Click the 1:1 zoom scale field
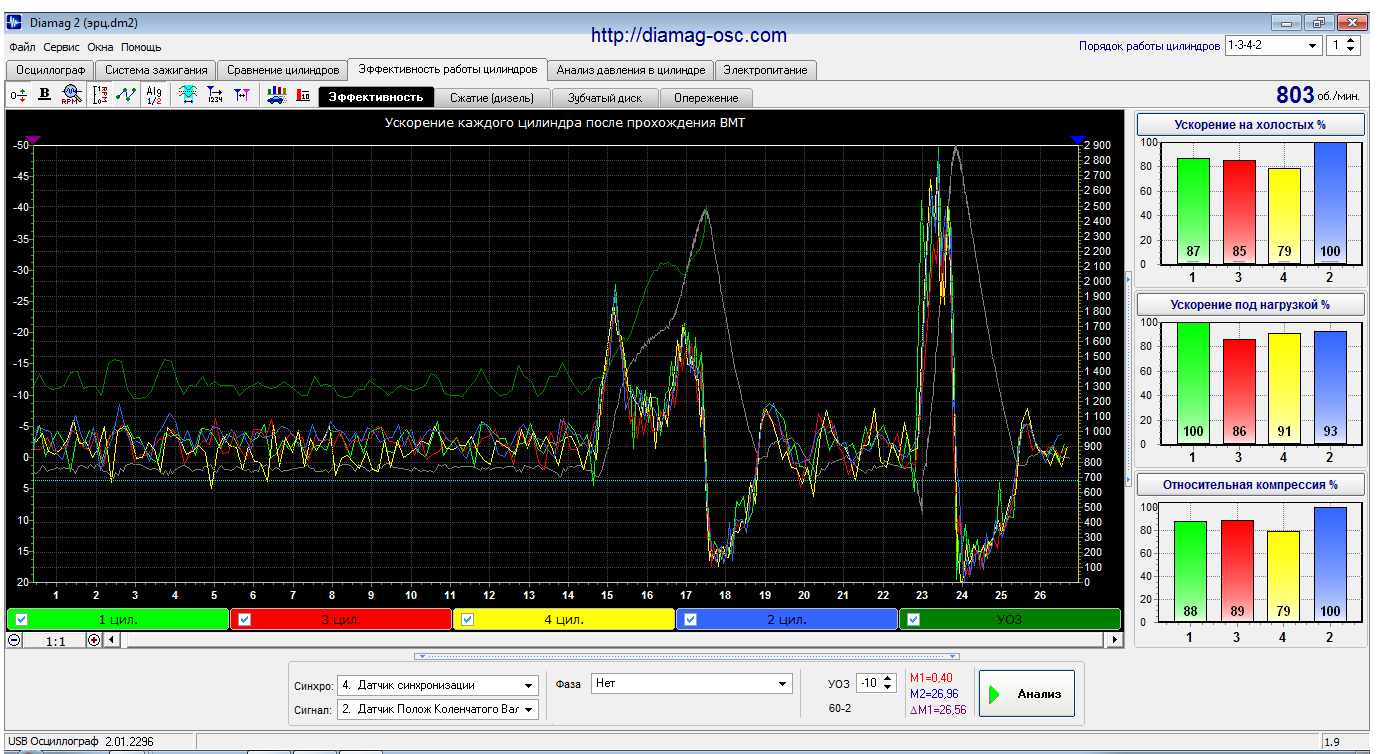This screenshot has height=754, width=1382. [55, 641]
